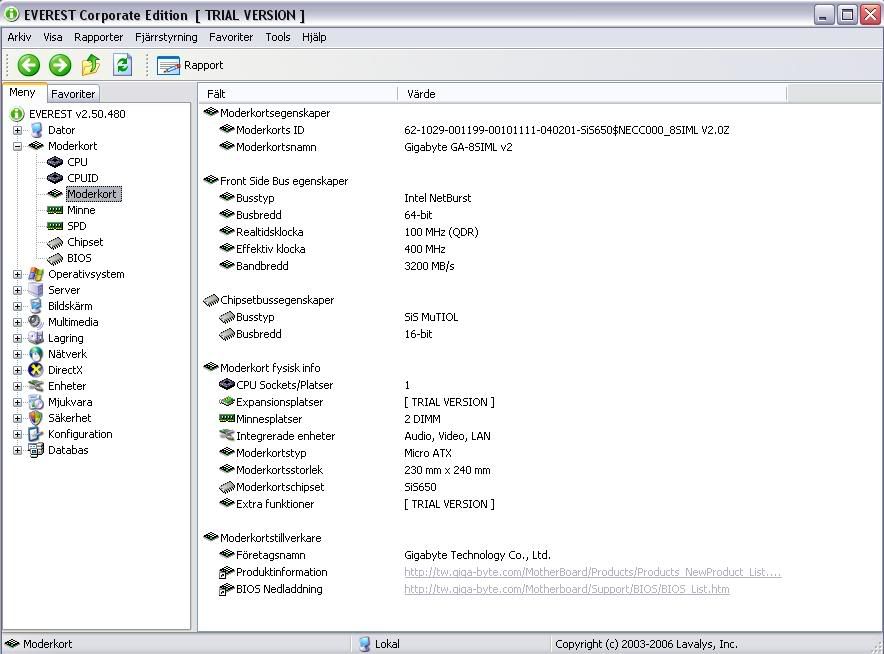Collapse the Moderkort tree node
Image resolution: width=884 pixels, height=654 pixels.
click(x=17, y=146)
